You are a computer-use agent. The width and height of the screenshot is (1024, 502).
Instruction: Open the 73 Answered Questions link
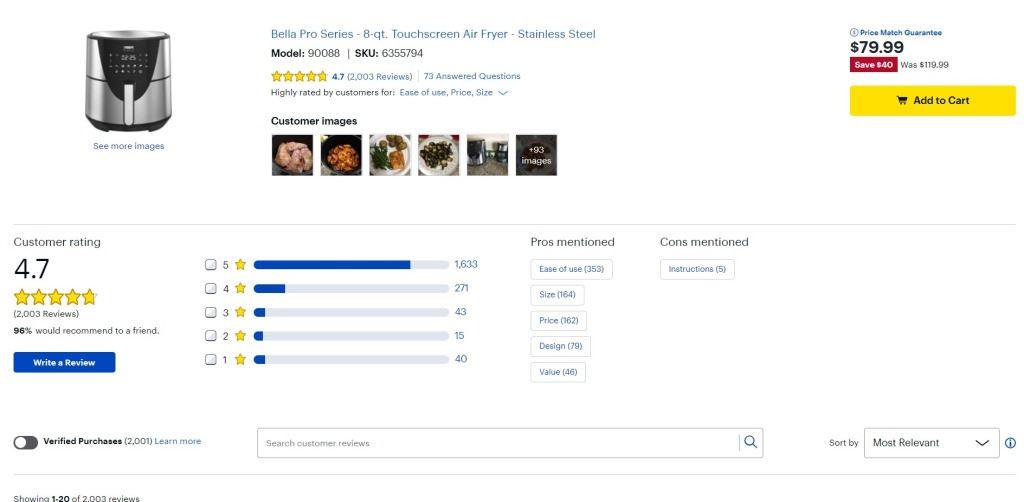[472, 76]
